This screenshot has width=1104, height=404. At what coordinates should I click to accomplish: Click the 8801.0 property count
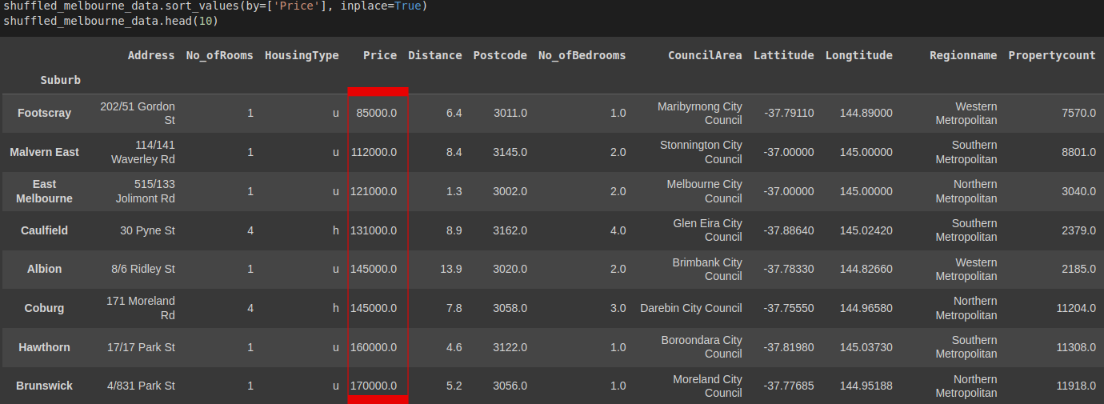click(1079, 152)
